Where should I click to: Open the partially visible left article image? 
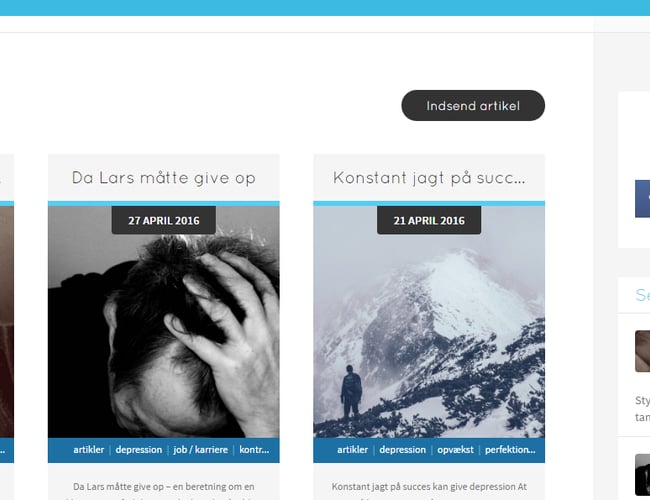(x=7, y=322)
